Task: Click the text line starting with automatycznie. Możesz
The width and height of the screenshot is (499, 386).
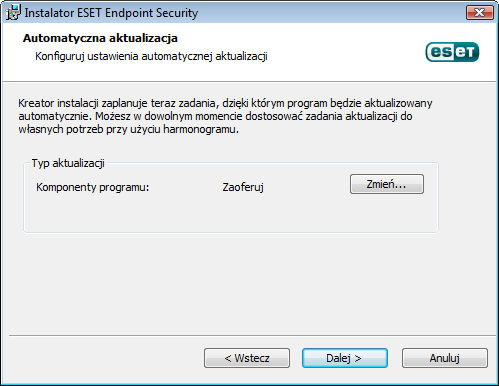Action: pos(215,116)
